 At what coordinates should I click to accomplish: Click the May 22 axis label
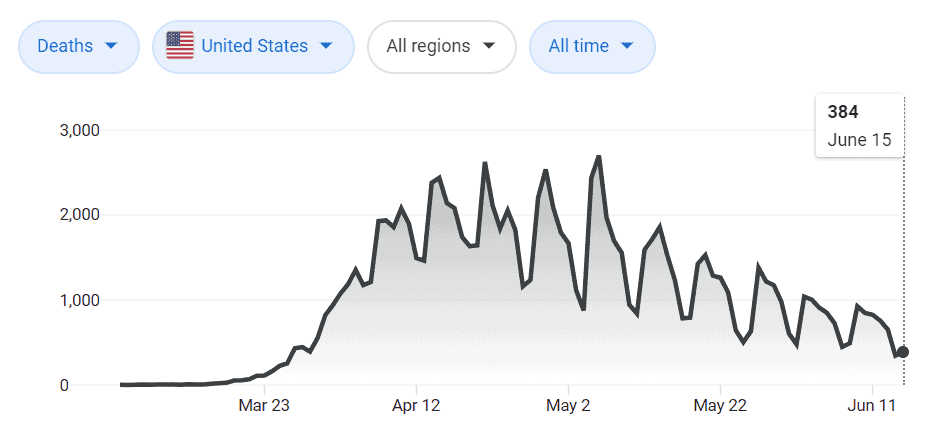pyautogui.click(x=721, y=405)
